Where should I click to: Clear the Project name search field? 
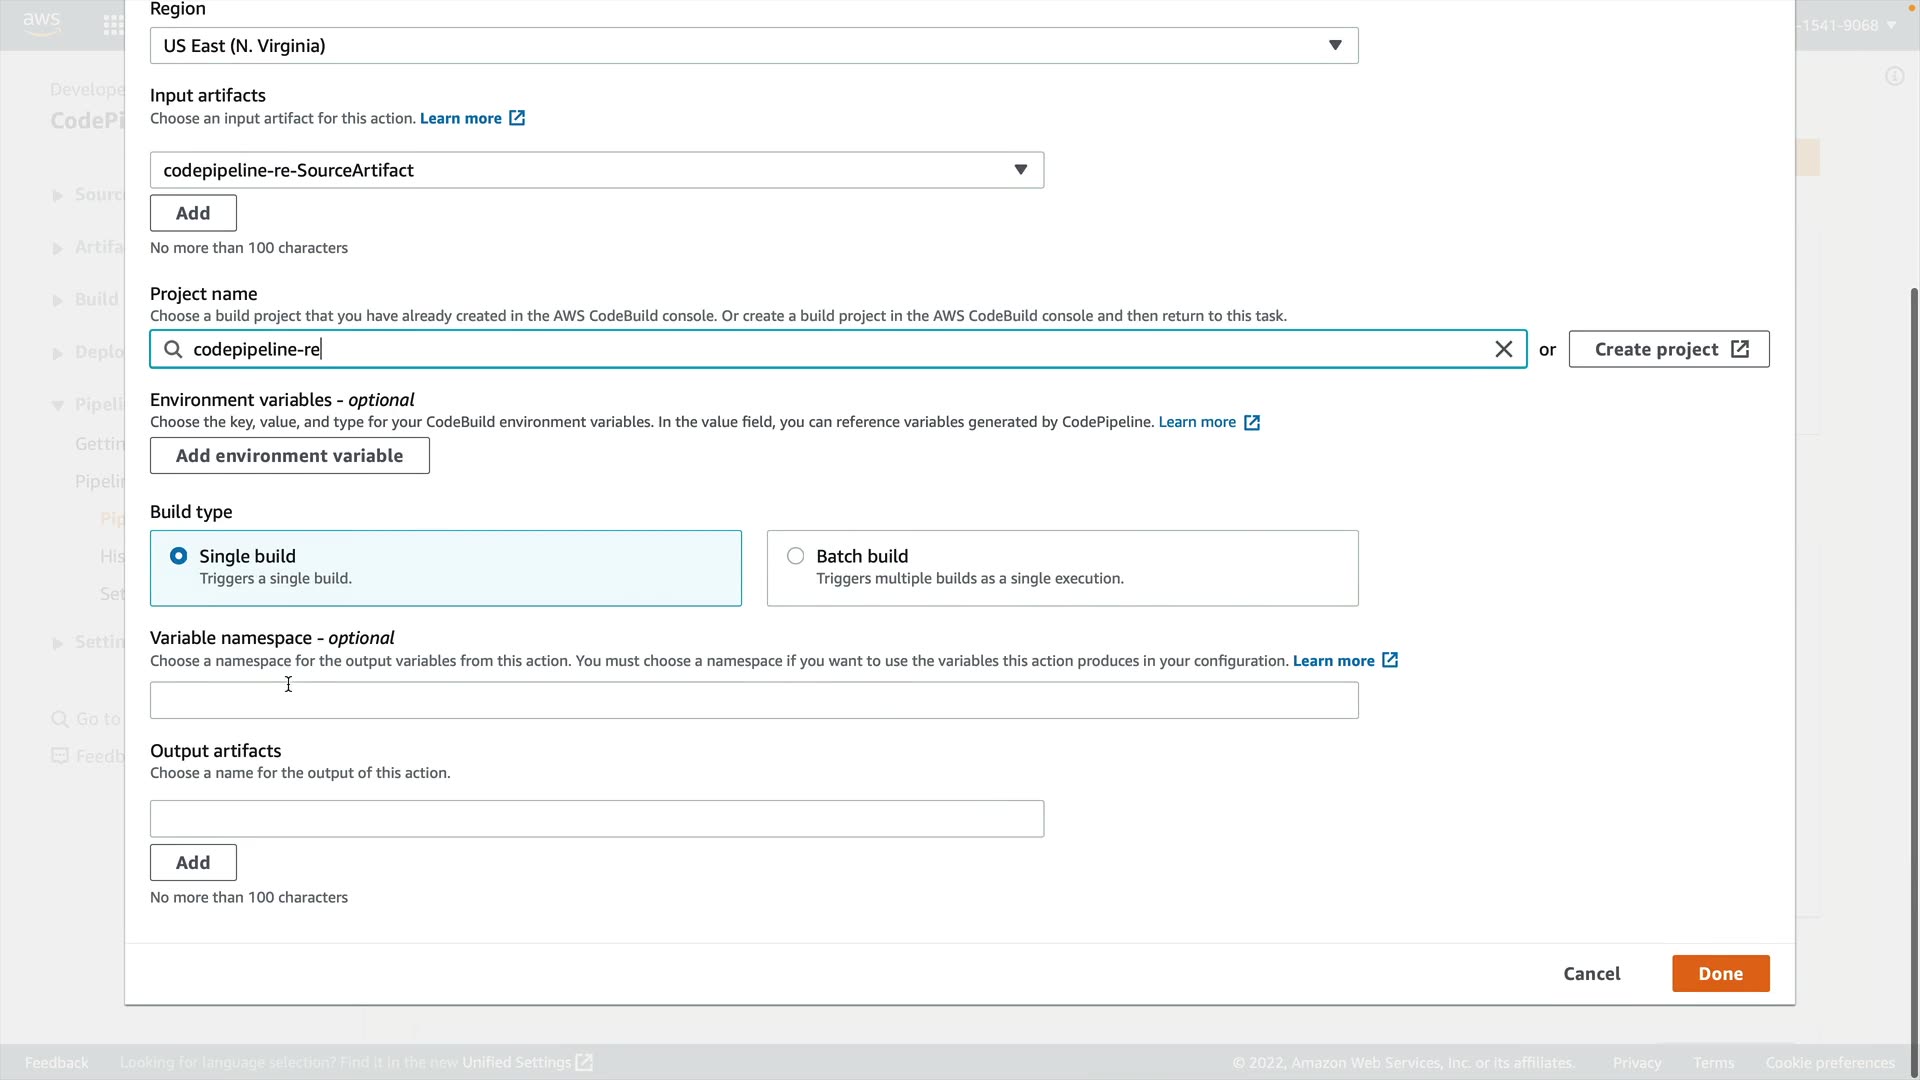pos(1503,349)
